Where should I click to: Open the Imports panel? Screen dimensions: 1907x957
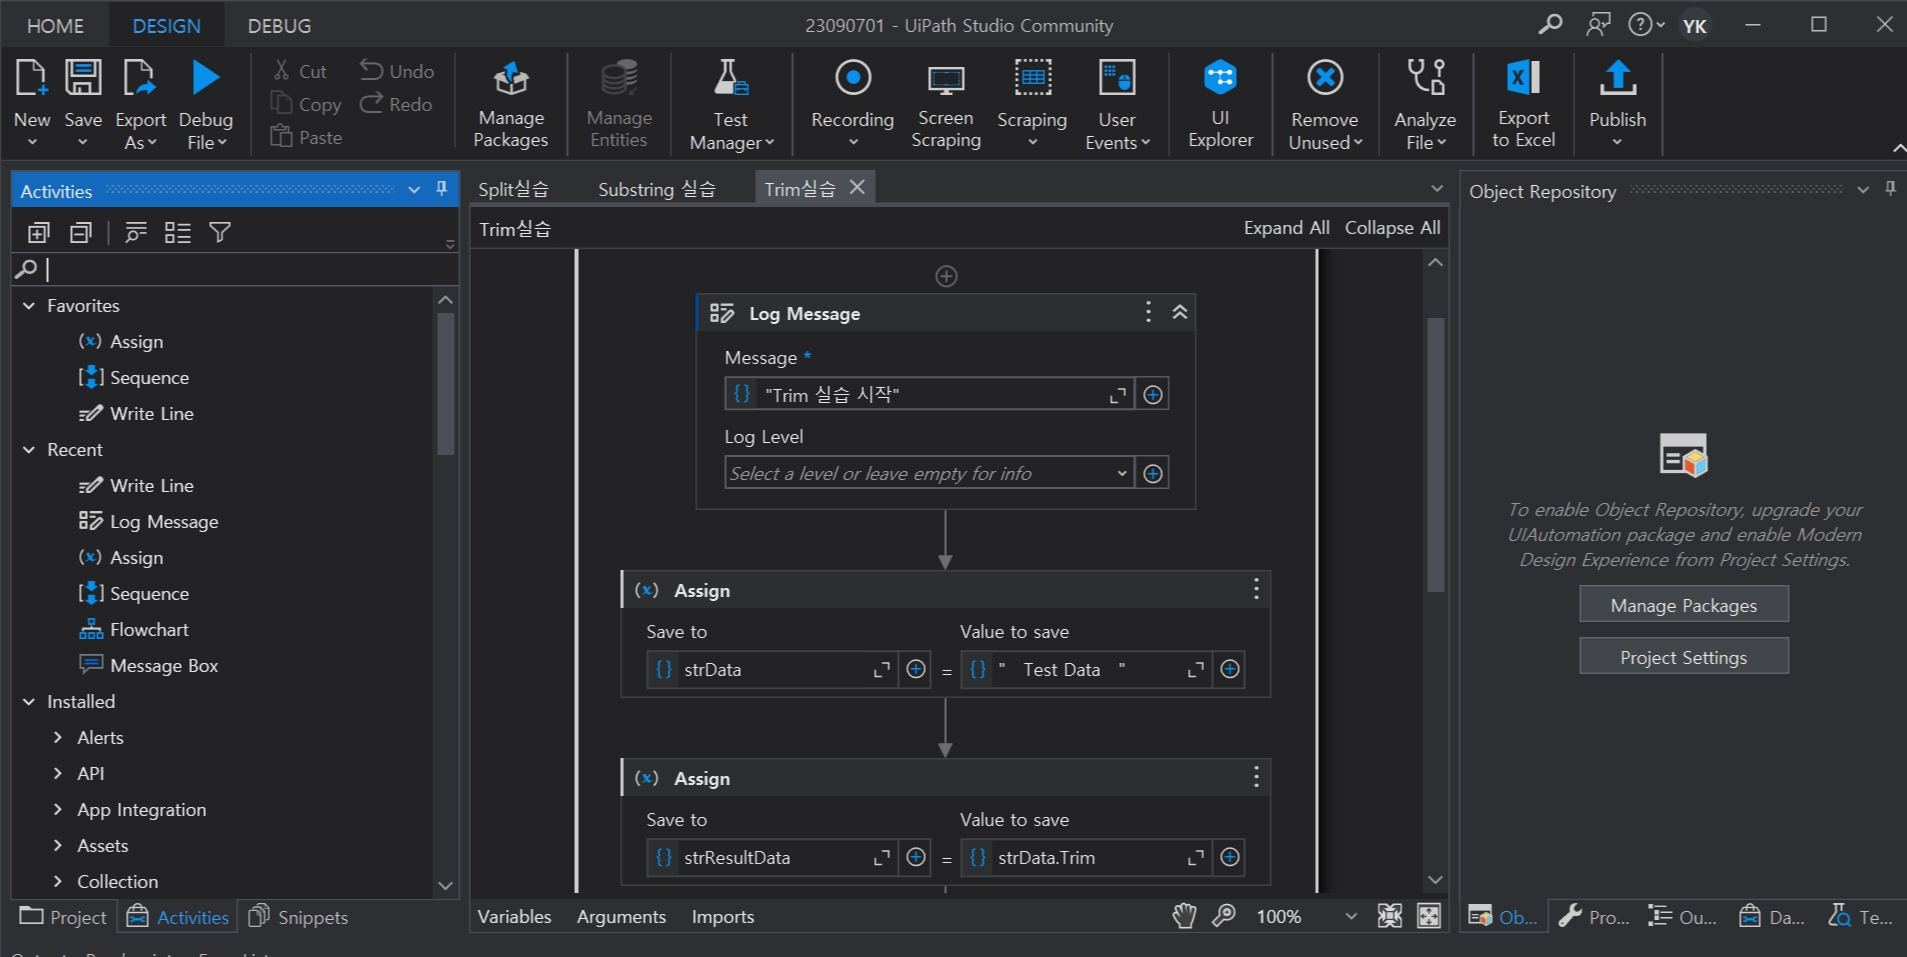723,917
